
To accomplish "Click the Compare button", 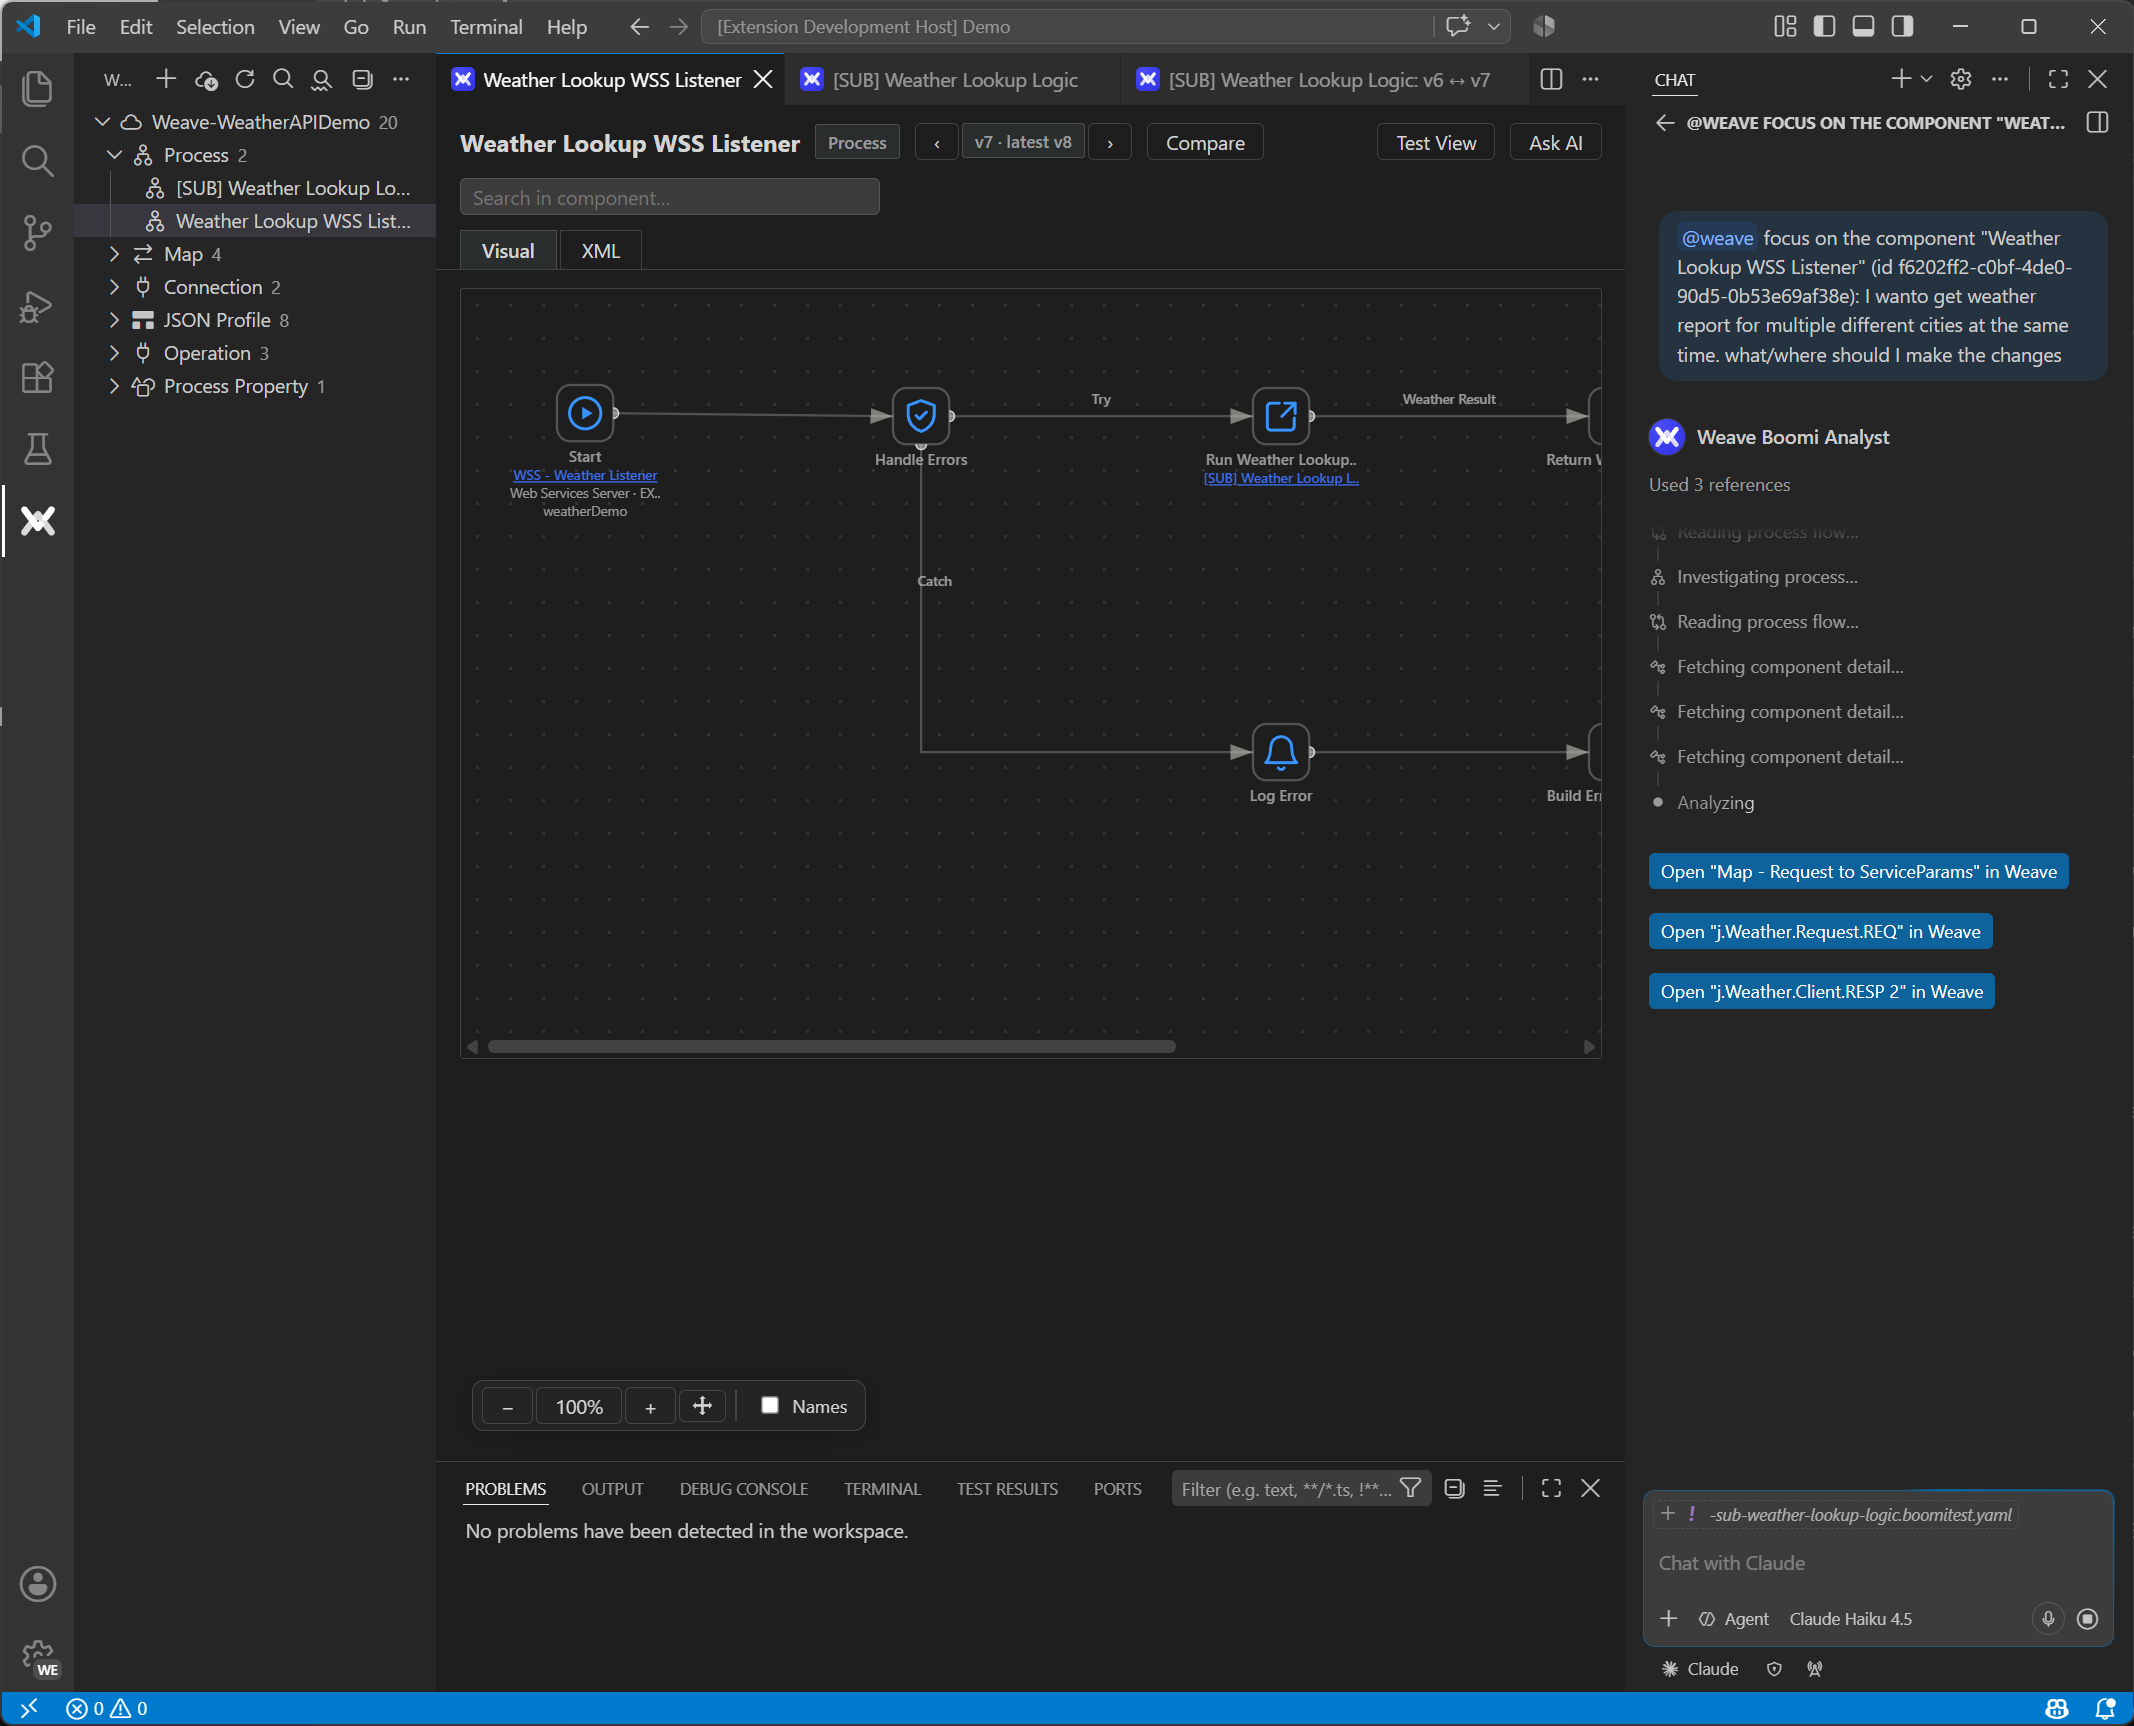I will pyautogui.click(x=1205, y=142).
